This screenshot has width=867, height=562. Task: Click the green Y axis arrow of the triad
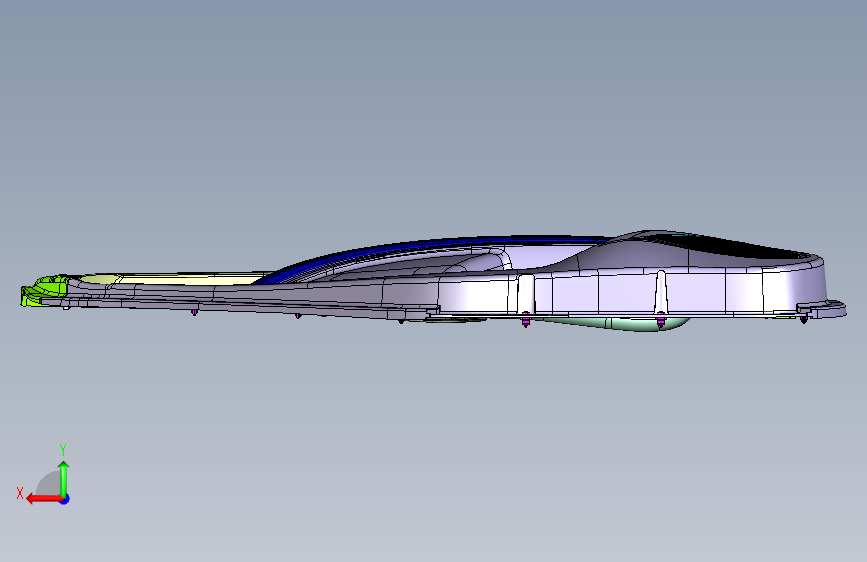coord(64,478)
